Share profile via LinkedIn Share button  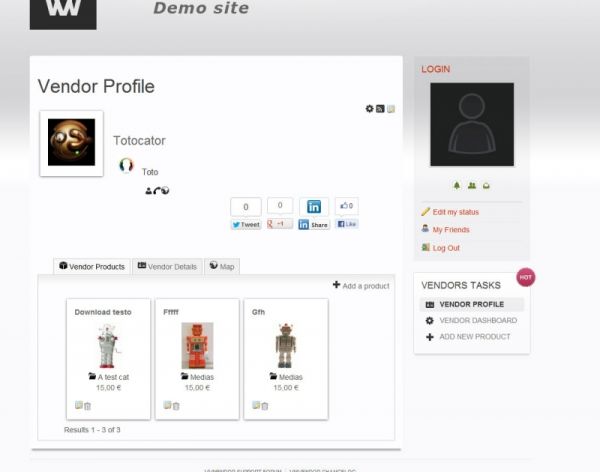[314, 225]
